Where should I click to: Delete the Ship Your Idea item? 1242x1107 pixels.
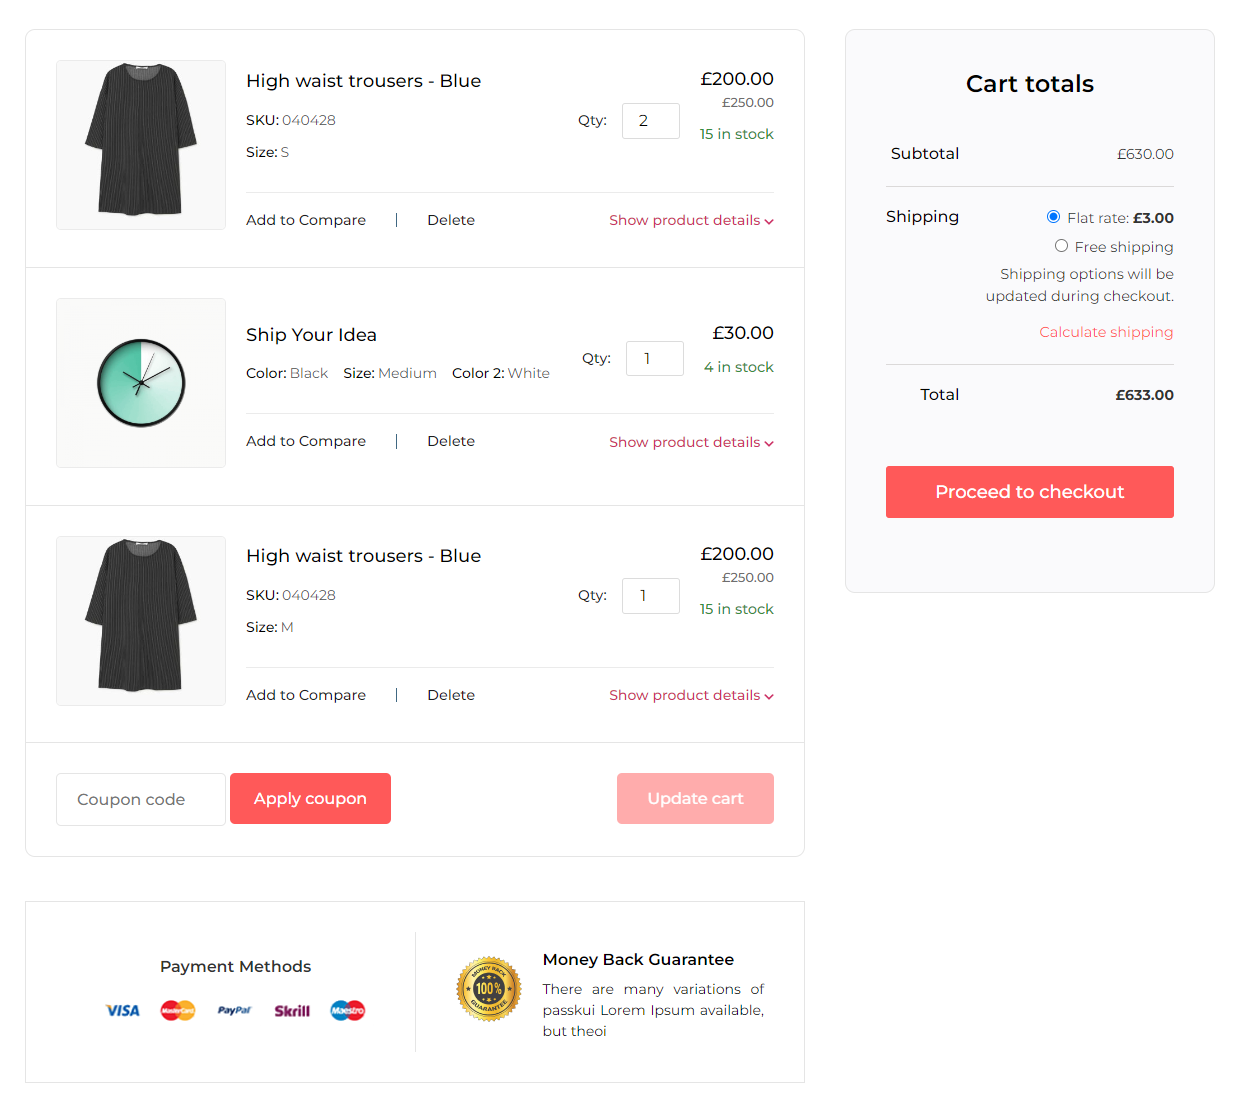451,441
